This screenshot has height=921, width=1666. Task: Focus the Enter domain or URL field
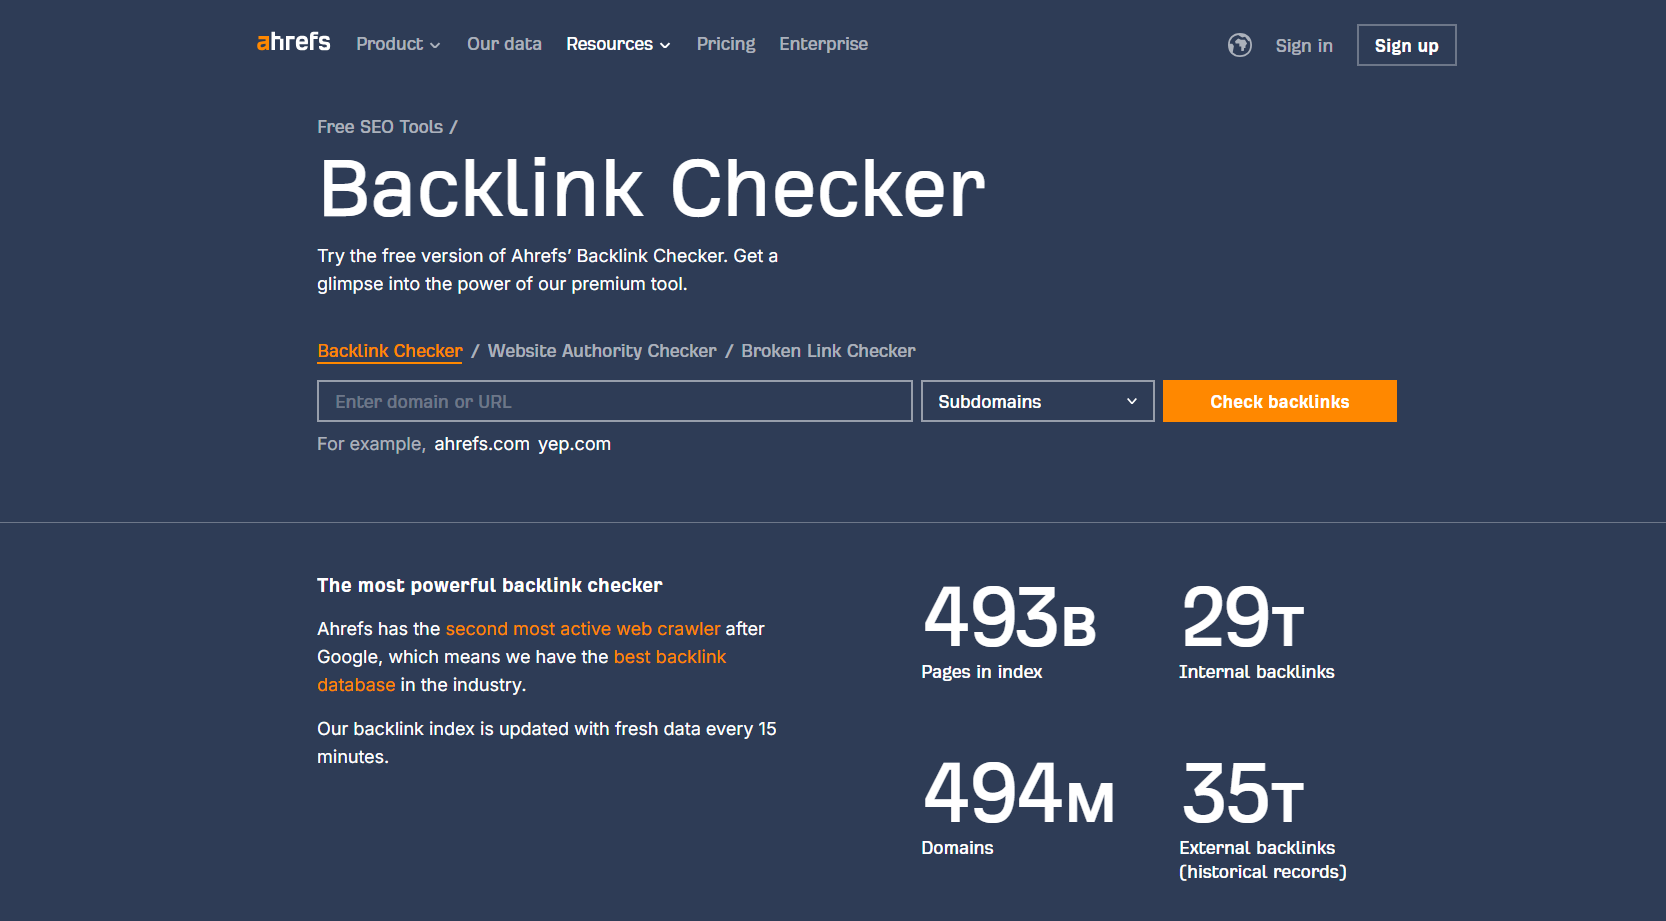pos(615,401)
